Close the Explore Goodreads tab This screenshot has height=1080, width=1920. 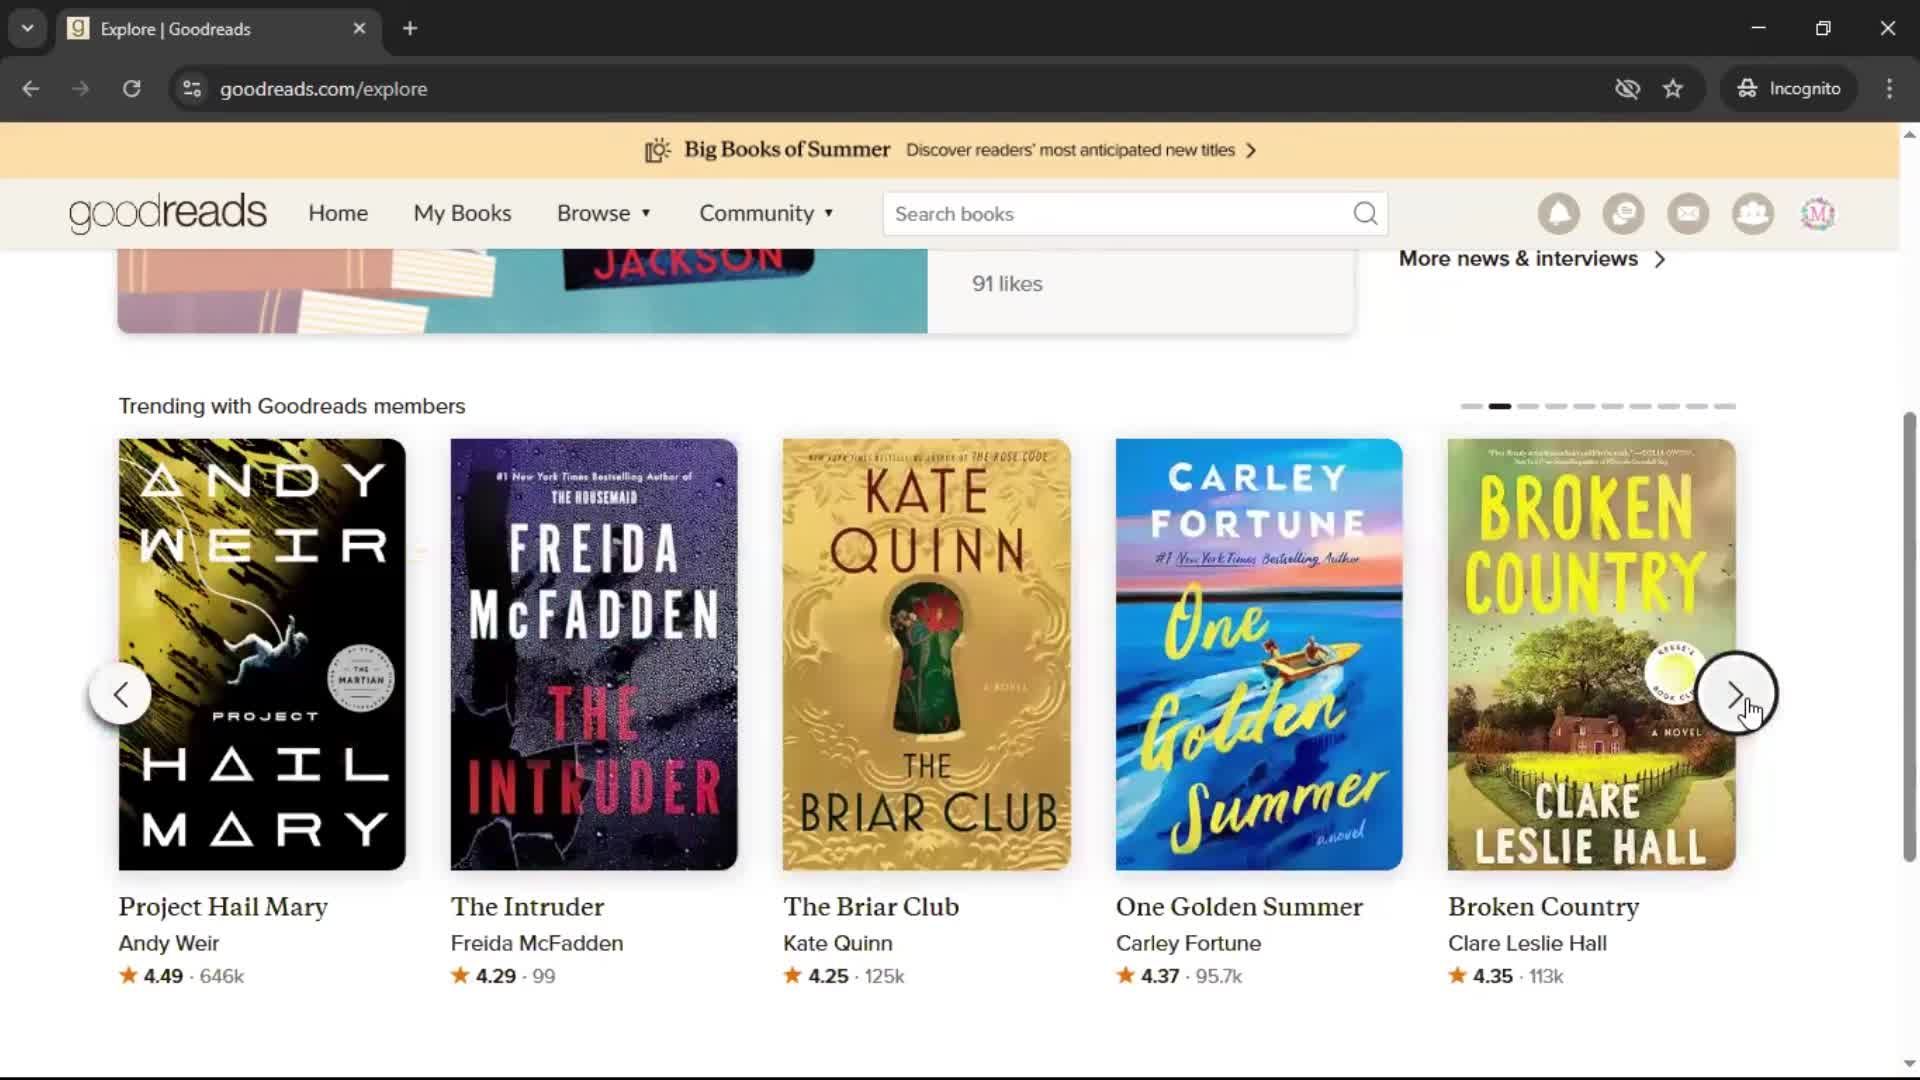359,29
